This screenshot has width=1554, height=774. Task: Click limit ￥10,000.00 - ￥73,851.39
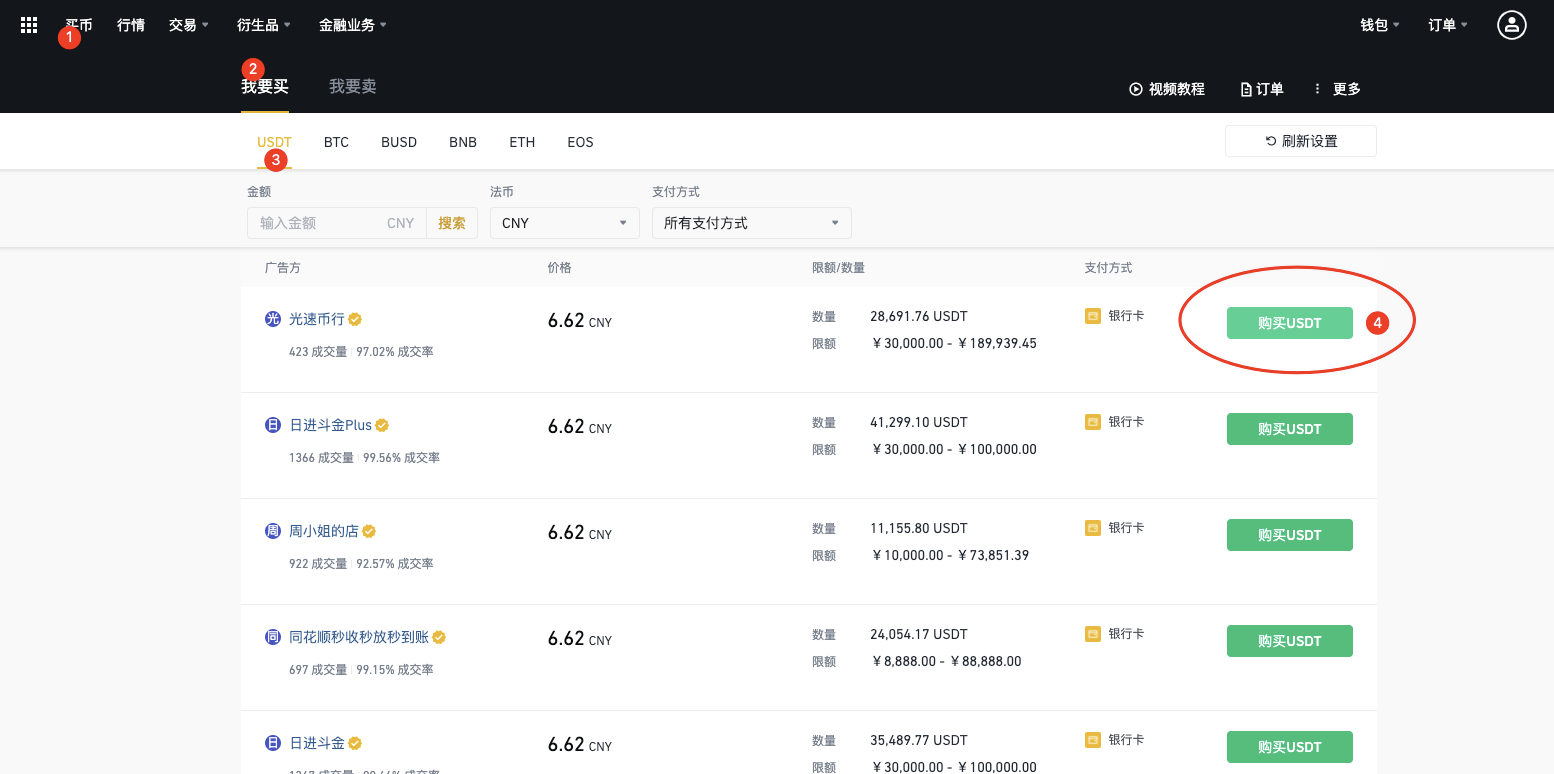[950, 555]
